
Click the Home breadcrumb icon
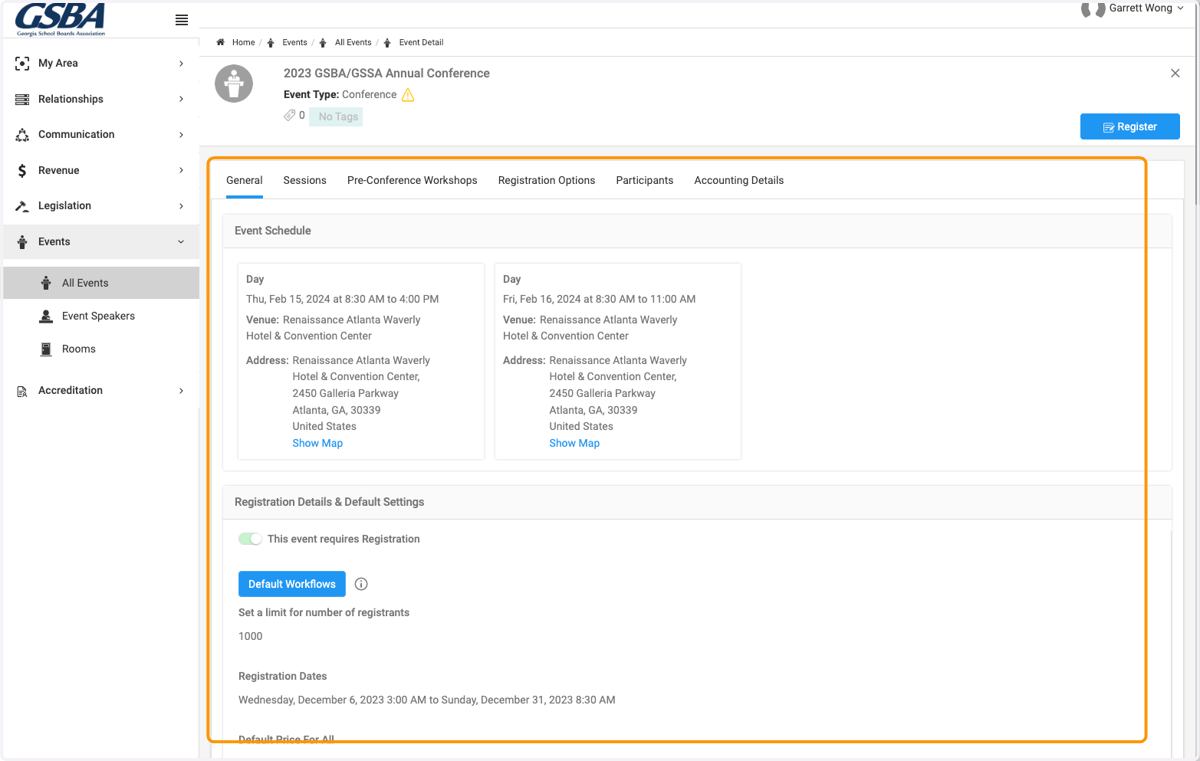[220, 42]
